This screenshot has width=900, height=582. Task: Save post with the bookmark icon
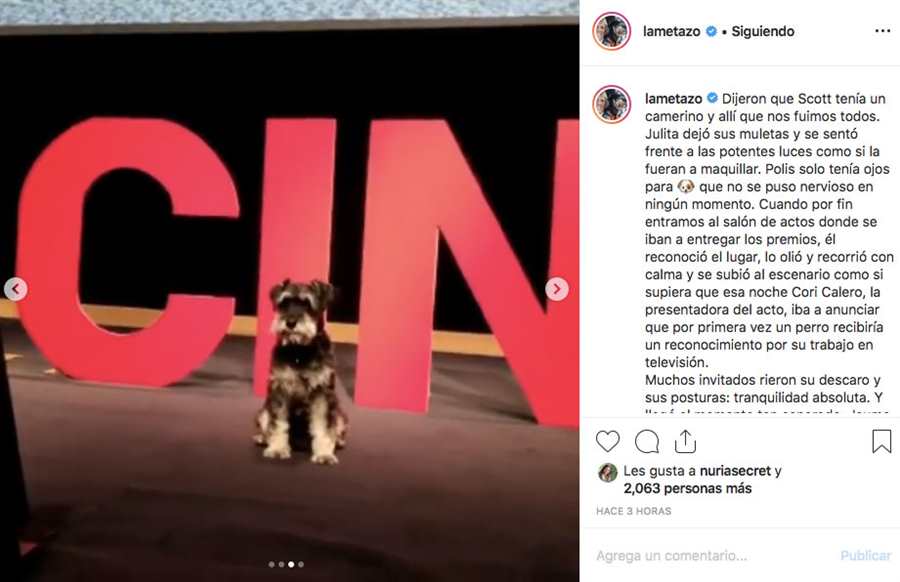click(x=881, y=441)
